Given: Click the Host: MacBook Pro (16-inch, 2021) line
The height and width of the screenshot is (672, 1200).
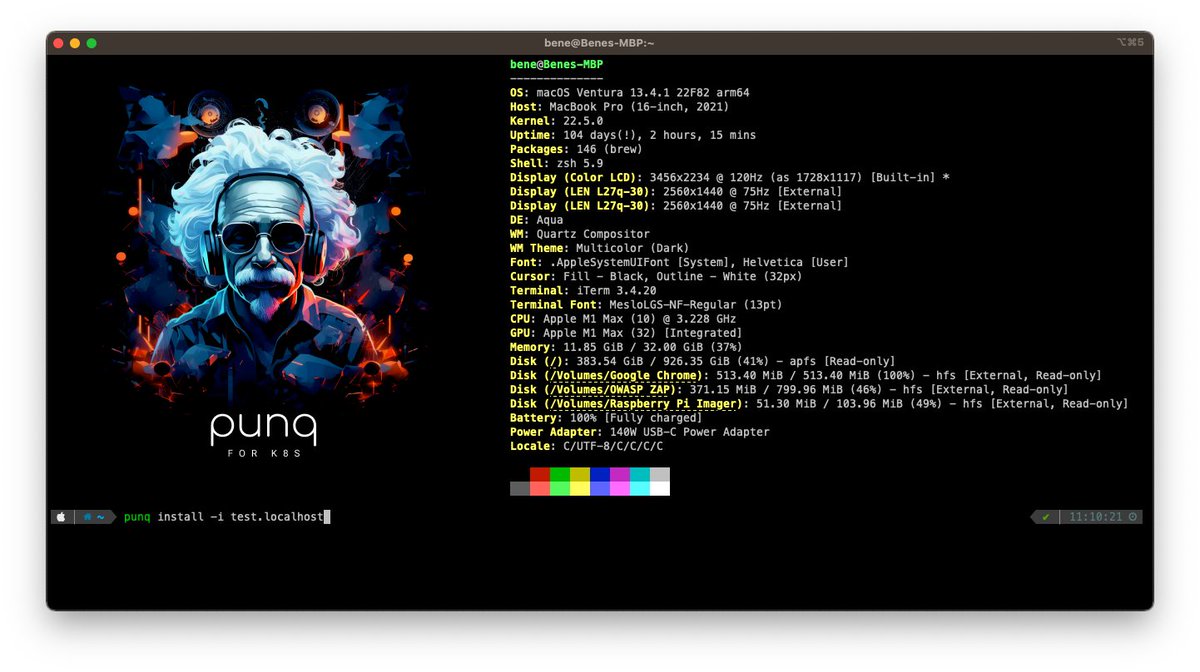Looking at the screenshot, I should pyautogui.click(x=620, y=107).
